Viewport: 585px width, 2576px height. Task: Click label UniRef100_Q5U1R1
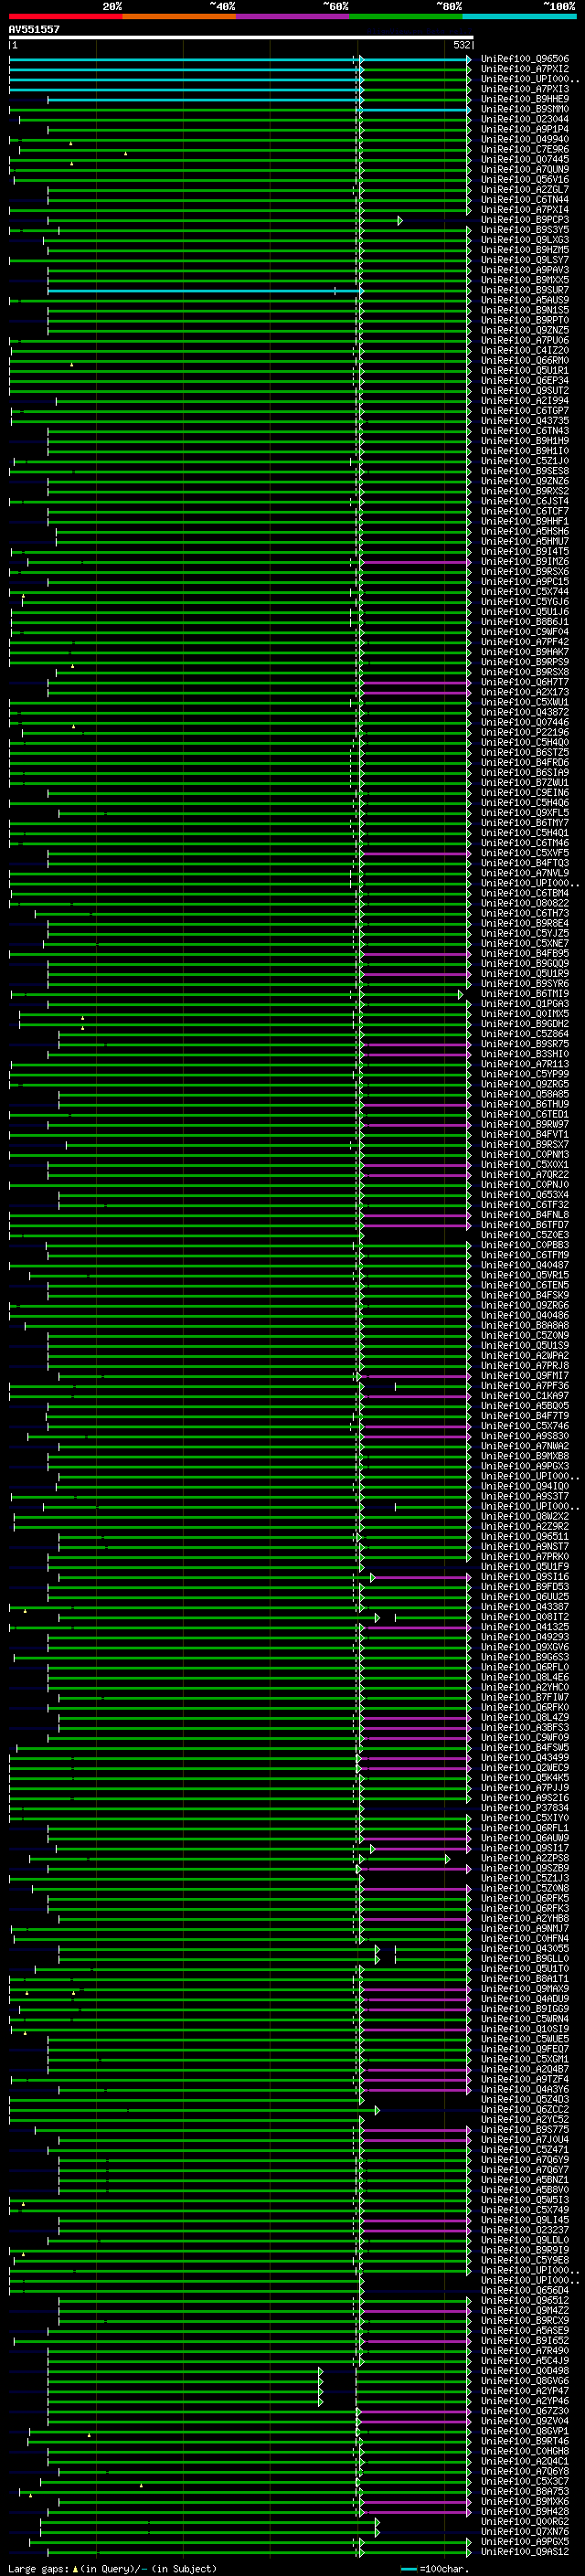point(524,370)
